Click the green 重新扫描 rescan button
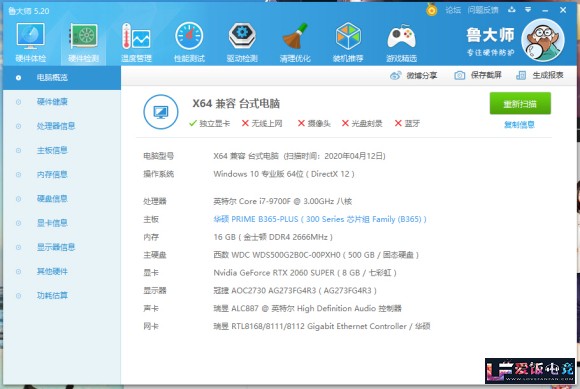 [520, 104]
